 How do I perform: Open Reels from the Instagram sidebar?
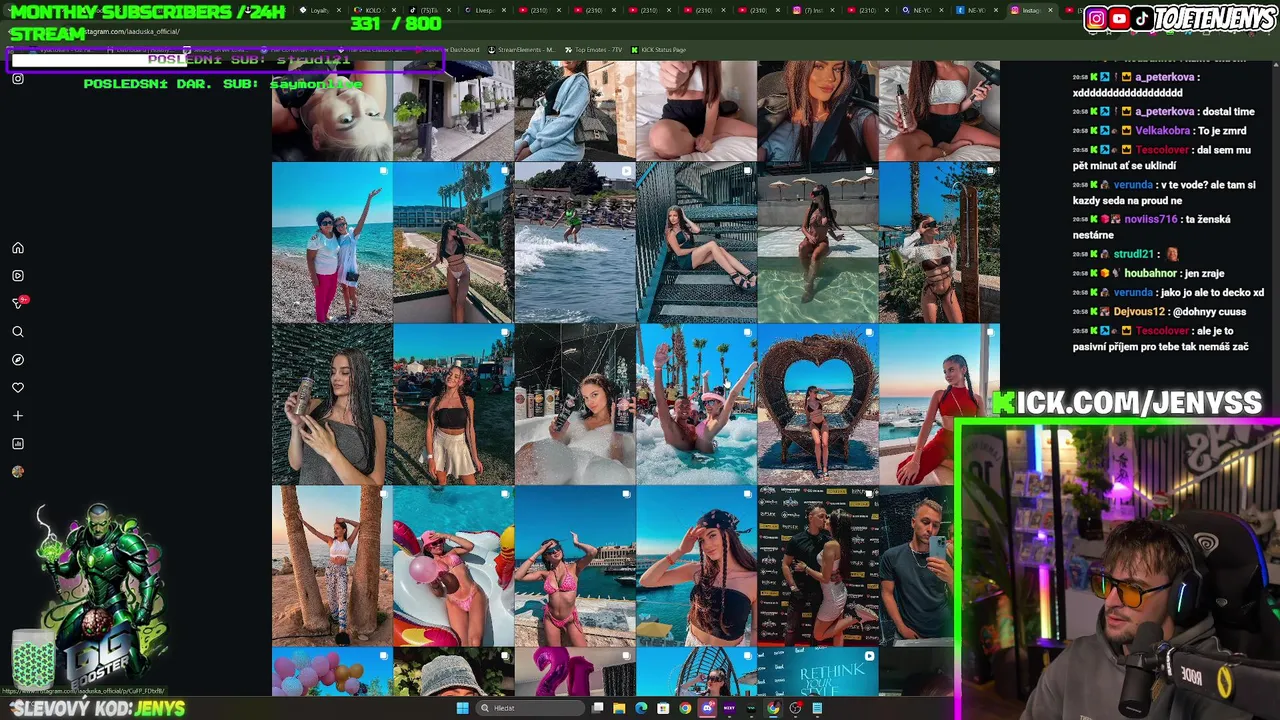tap(18, 276)
